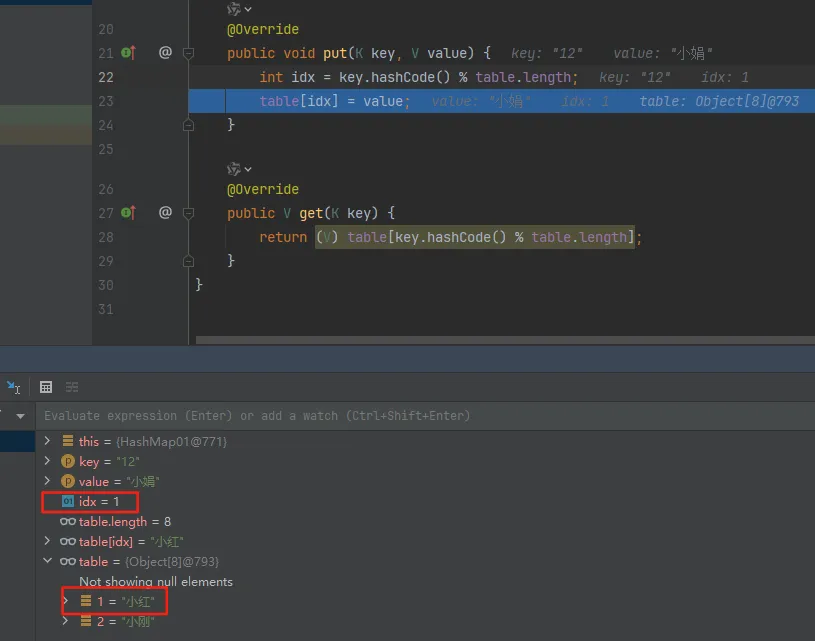The image size is (815, 641).
Task: Click the inline hint 'table: Object[8]@793'
Action: point(719,101)
